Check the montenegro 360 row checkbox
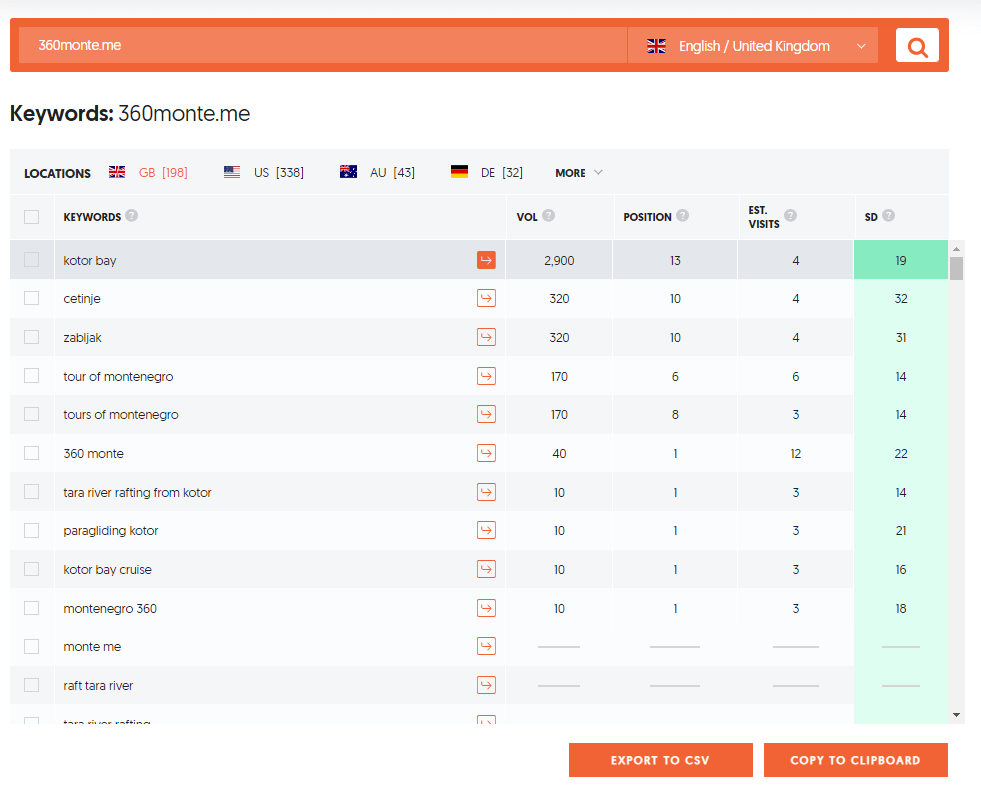Image resolution: width=981 pixels, height=788 pixels. tap(31, 608)
